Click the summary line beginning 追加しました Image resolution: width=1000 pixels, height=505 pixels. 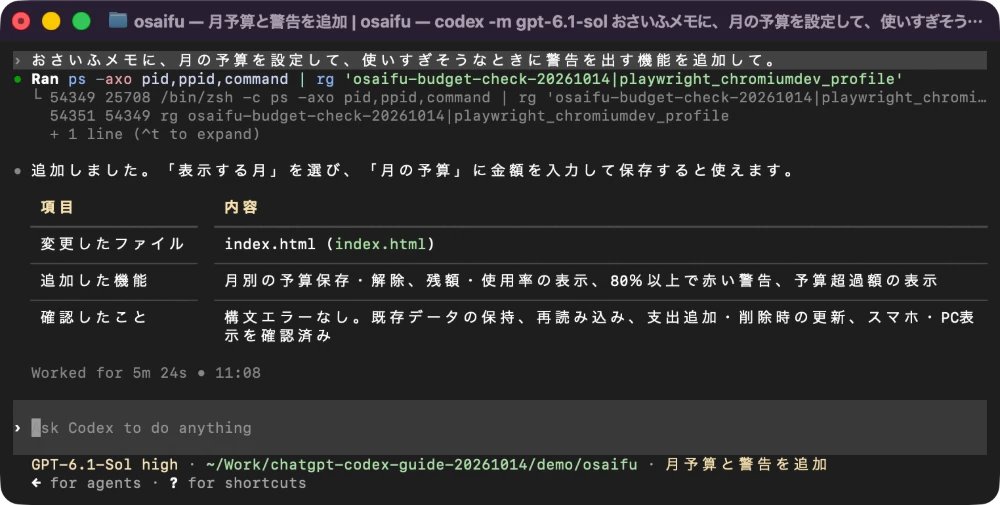(x=413, y=172)
